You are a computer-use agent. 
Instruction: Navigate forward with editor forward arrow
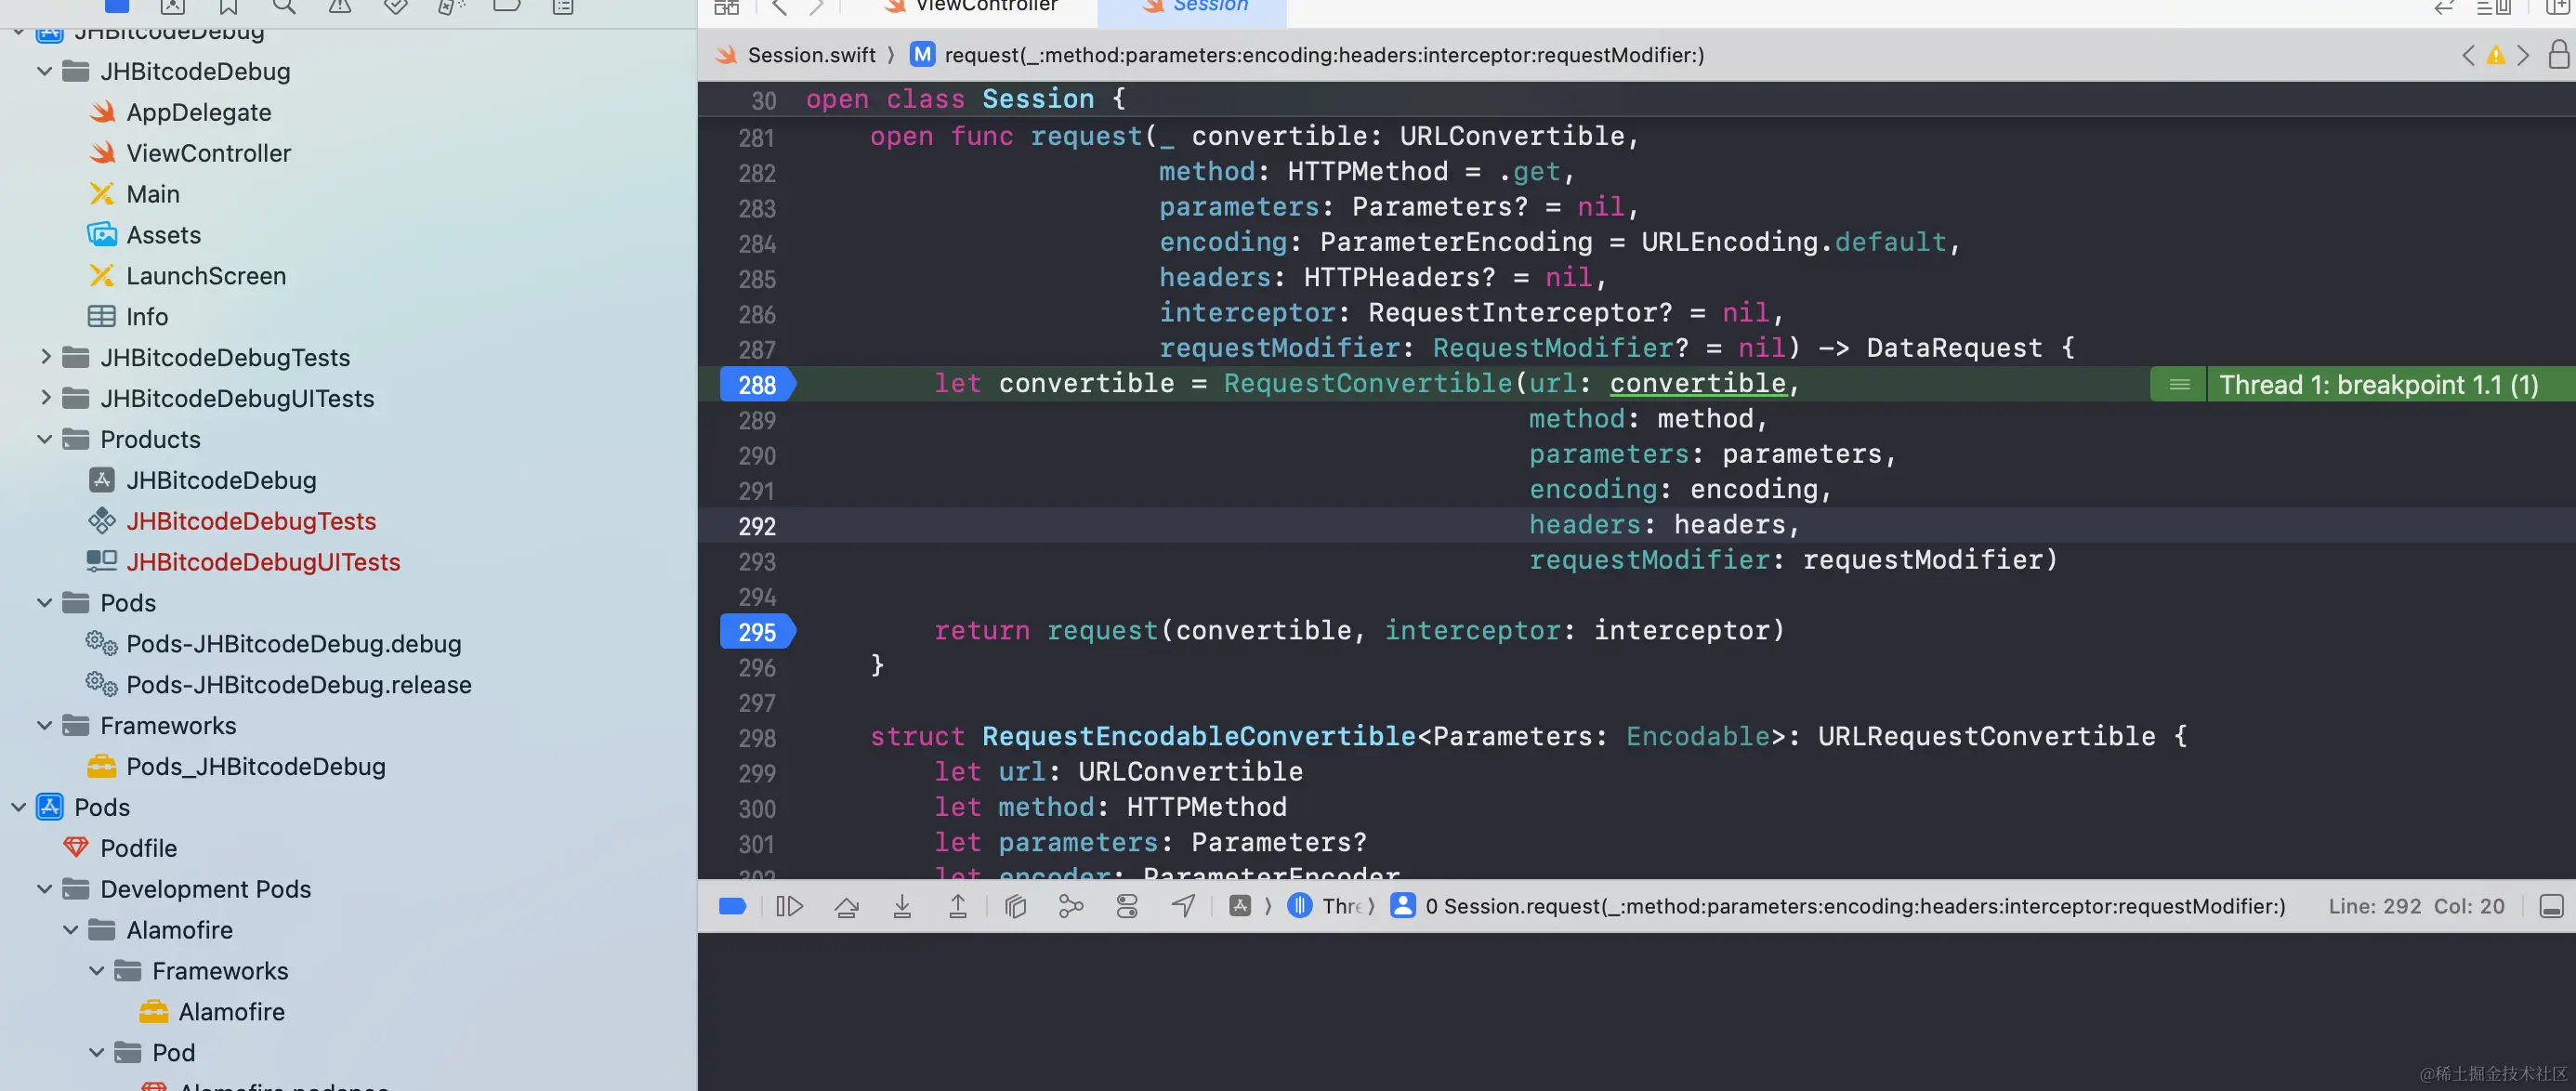pos(816,7)
